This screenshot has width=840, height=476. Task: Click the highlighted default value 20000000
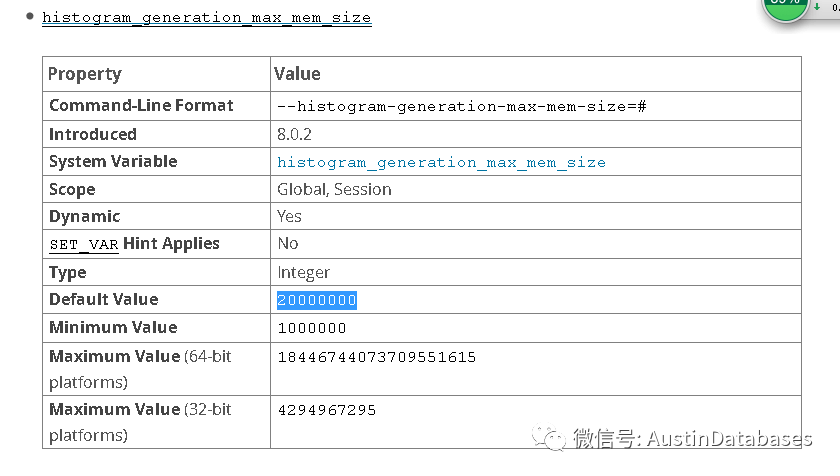pyautogui.click(x=317, y=300)
